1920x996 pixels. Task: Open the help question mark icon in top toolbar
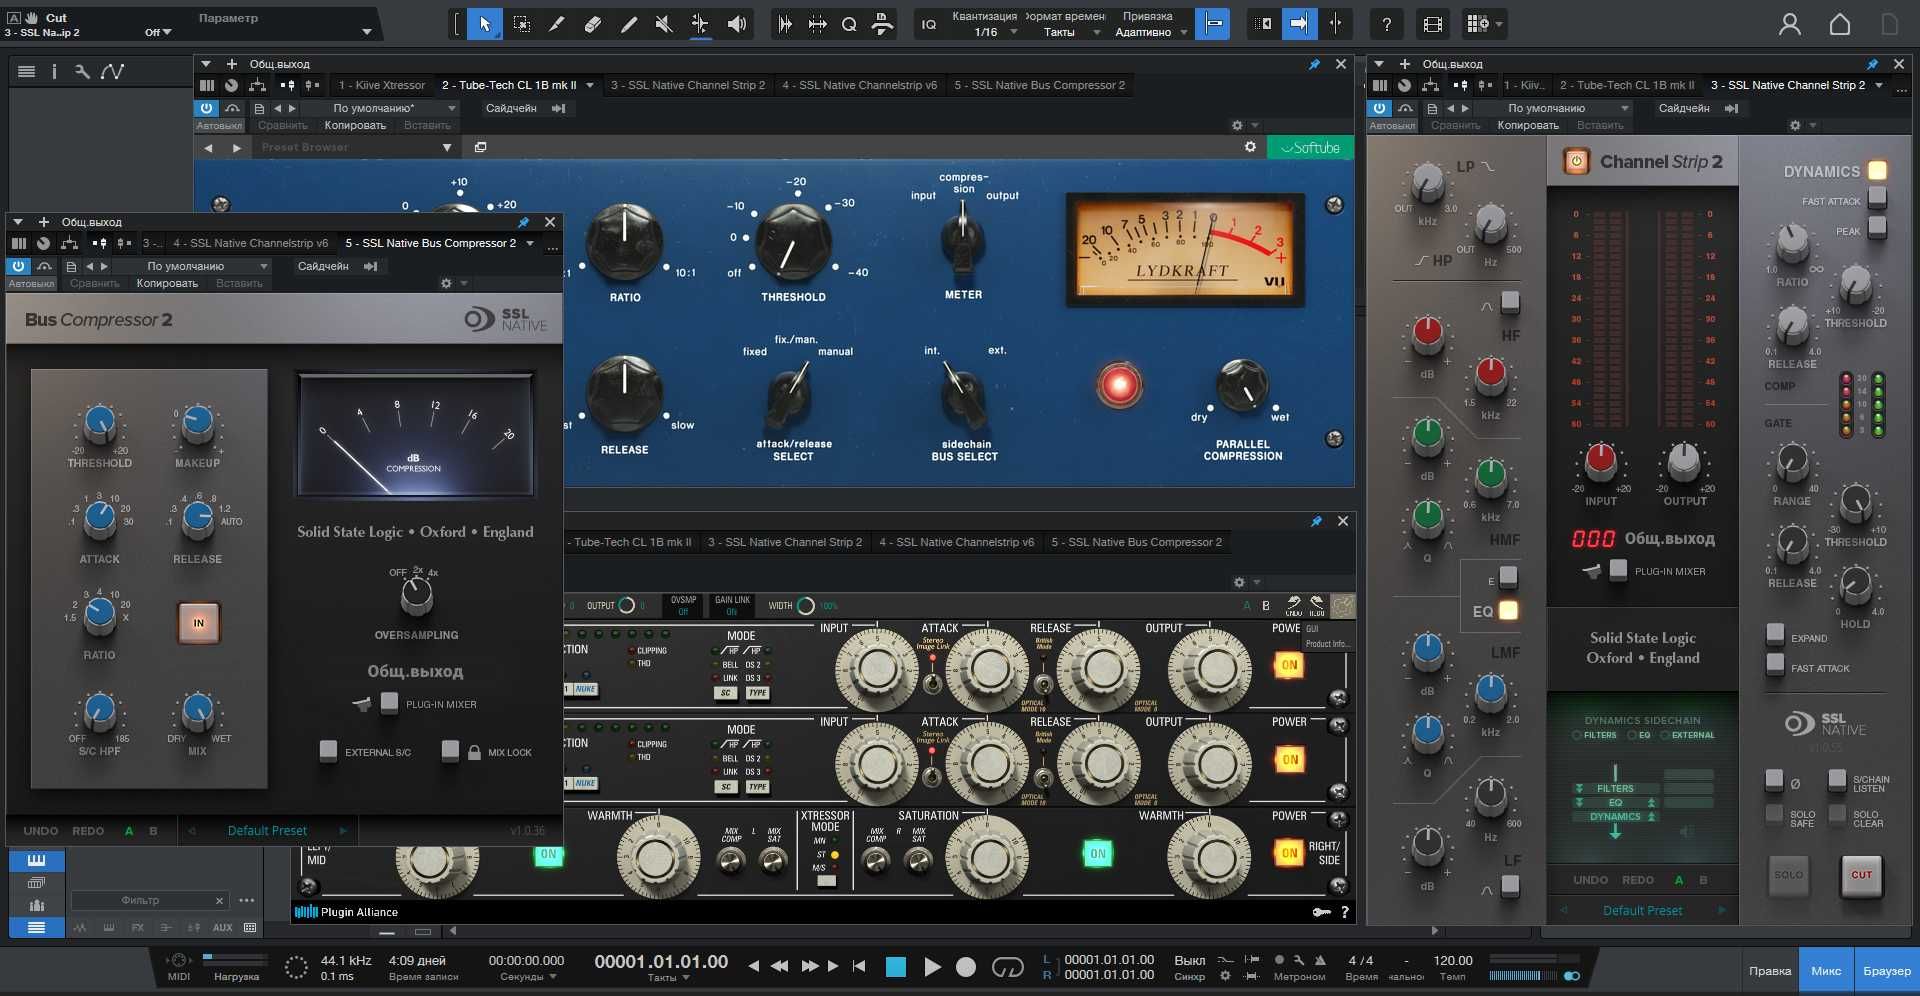pyautogui.click(x=1386, y=24)
